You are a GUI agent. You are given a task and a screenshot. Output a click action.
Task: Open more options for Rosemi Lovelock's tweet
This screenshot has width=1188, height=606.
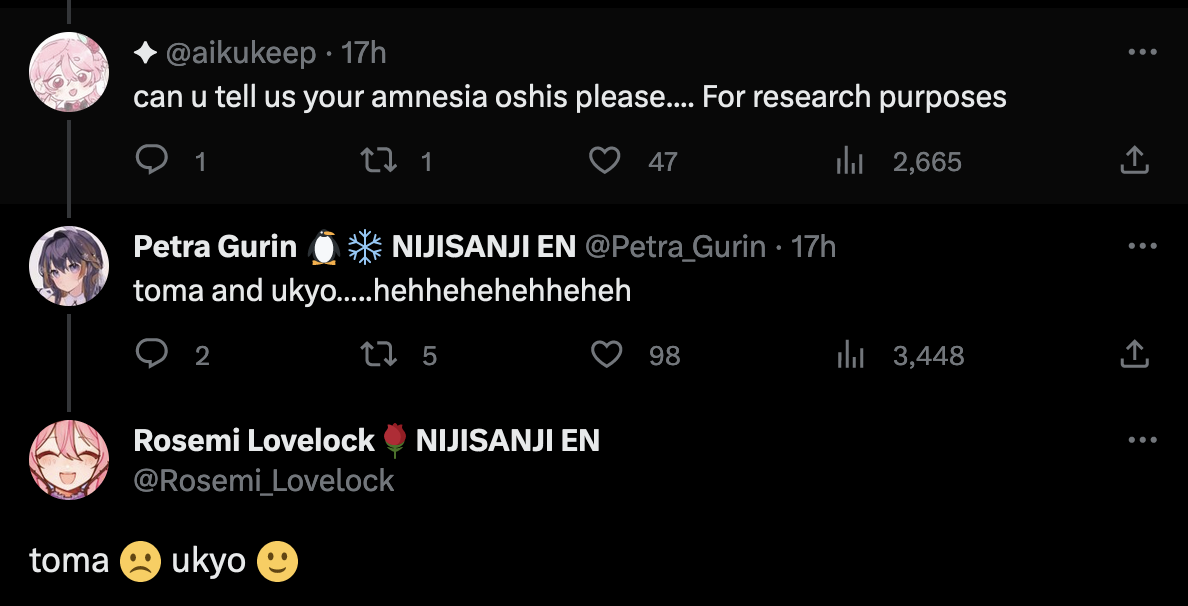pos(1142,440)
